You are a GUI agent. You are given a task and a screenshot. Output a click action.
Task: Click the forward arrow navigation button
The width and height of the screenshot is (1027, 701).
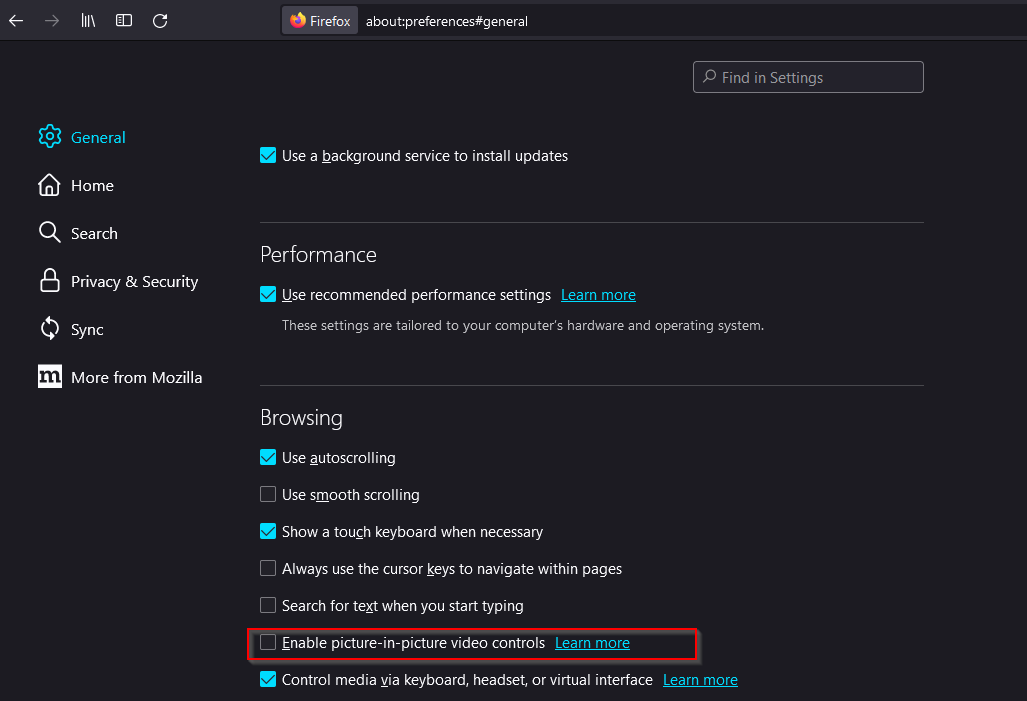pyautogui.click(x=52, y=21)
